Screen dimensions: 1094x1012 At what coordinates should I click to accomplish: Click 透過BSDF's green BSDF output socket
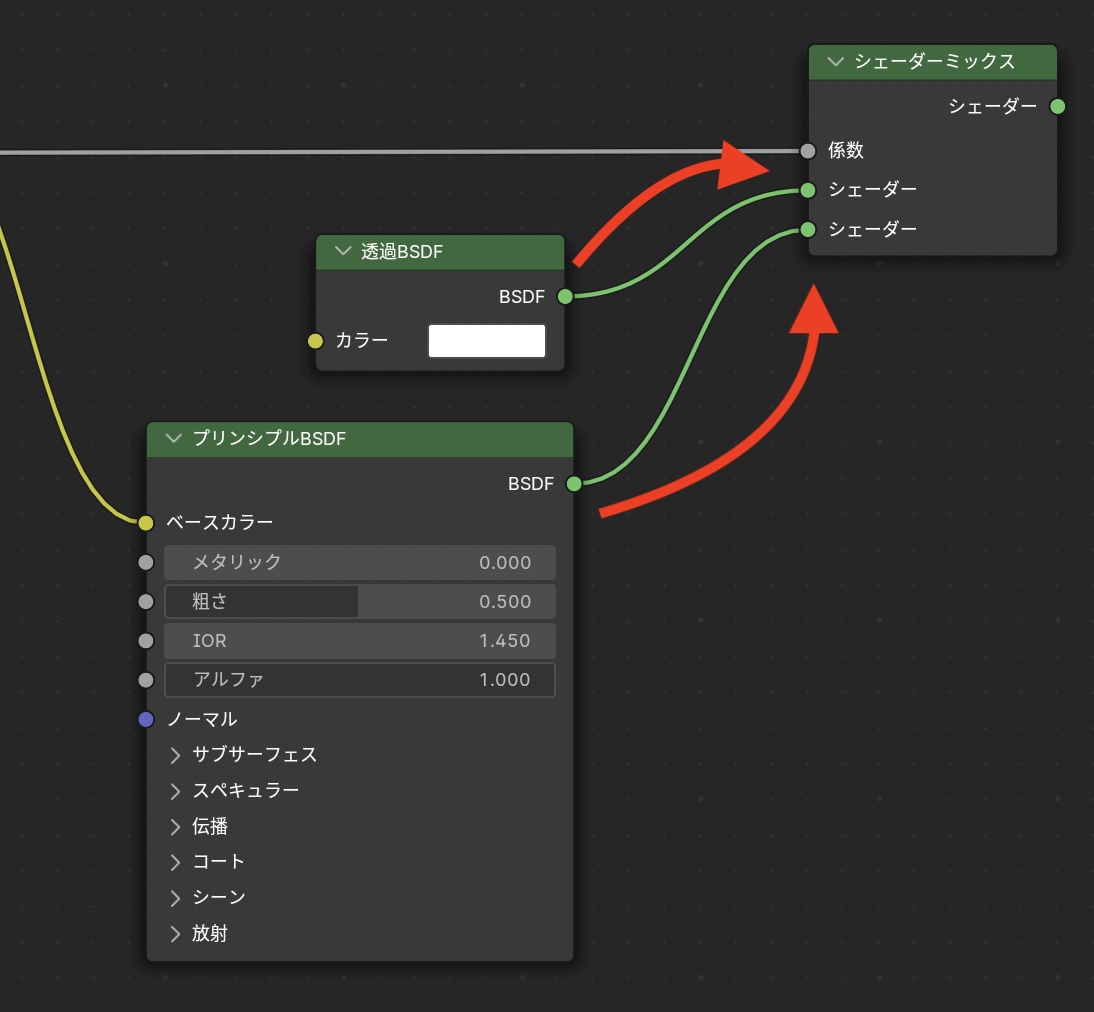(x=565, y=296)
